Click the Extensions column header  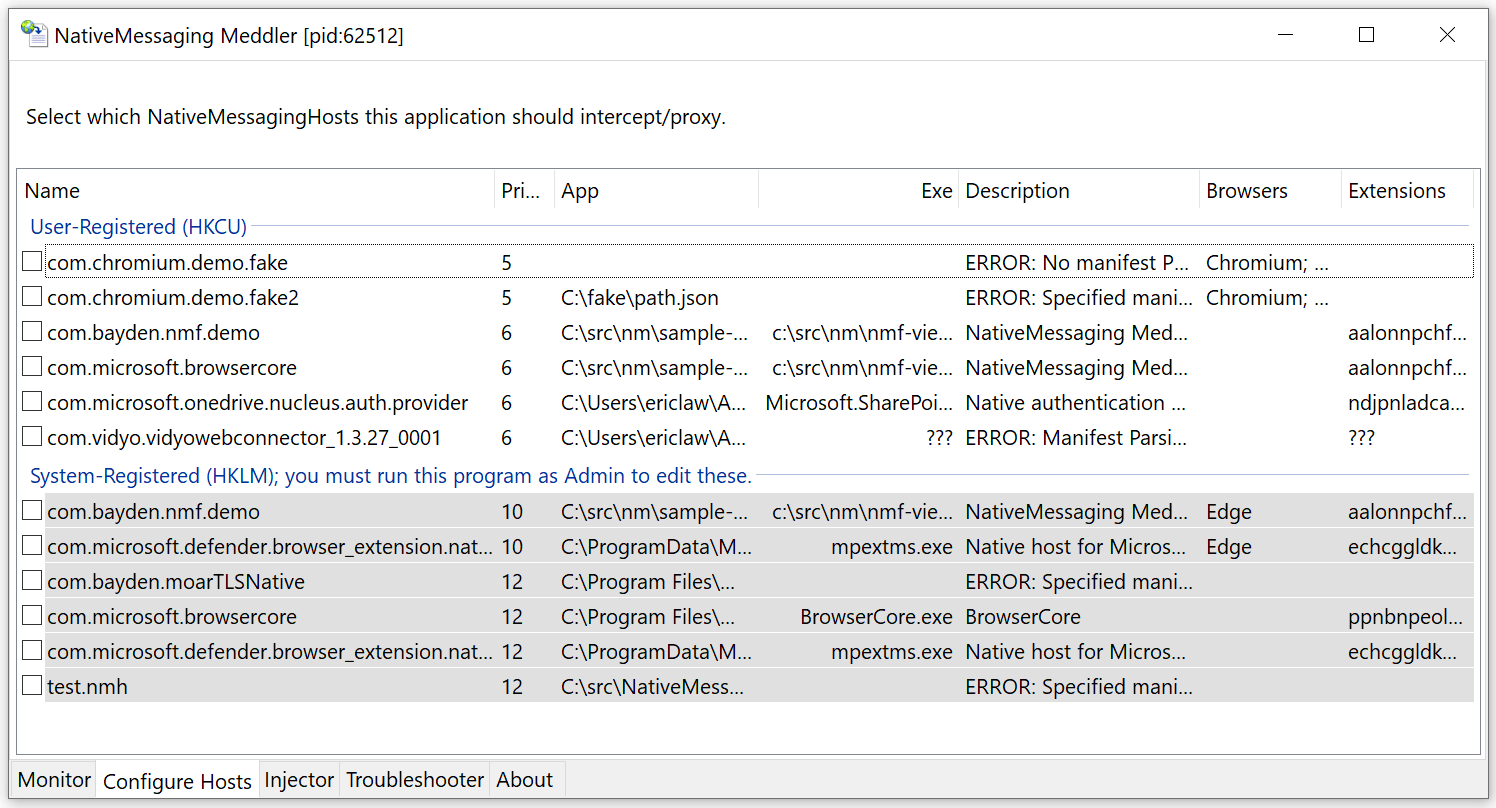pos(1407,191)
